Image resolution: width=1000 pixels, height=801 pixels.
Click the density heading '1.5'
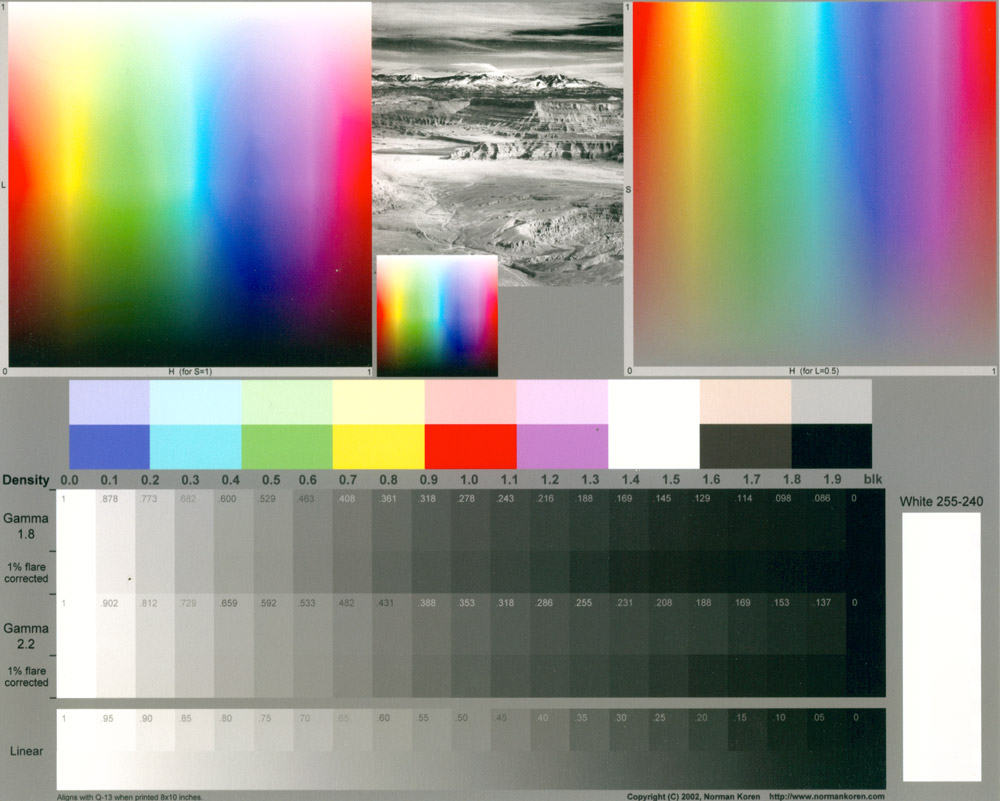tap(671, 480)
